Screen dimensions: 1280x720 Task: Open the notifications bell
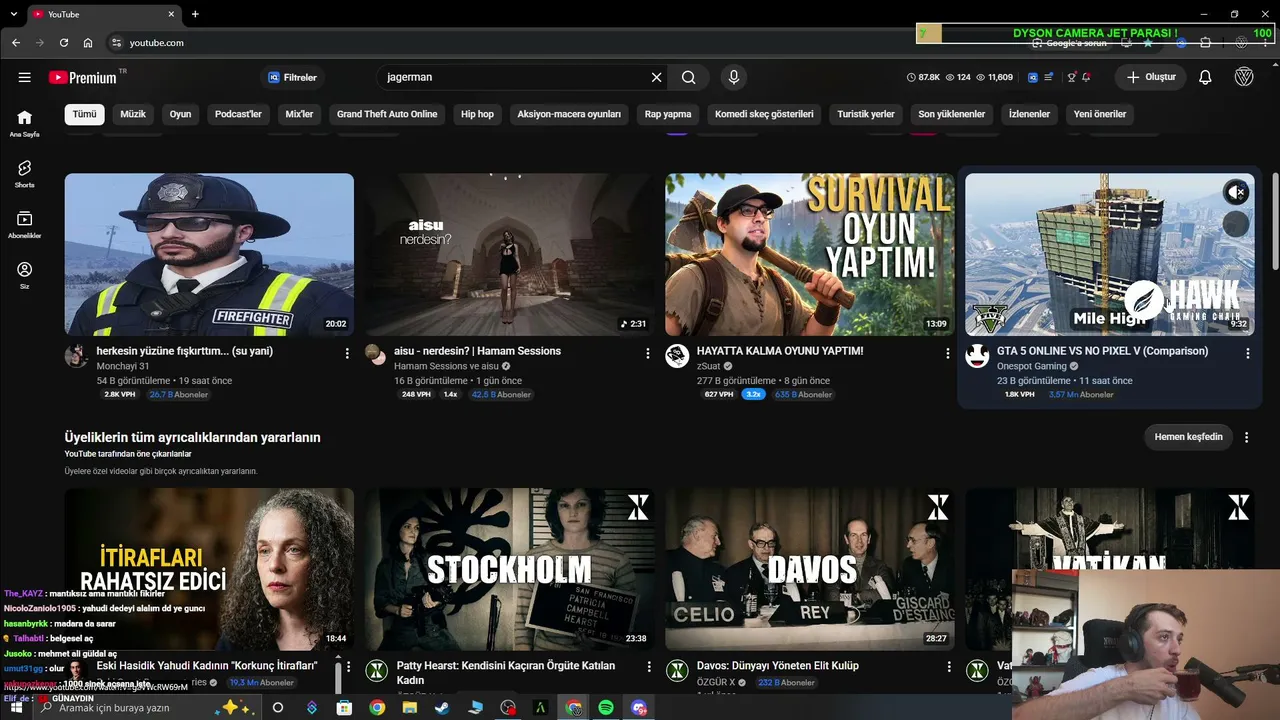tap(1205, 77)
